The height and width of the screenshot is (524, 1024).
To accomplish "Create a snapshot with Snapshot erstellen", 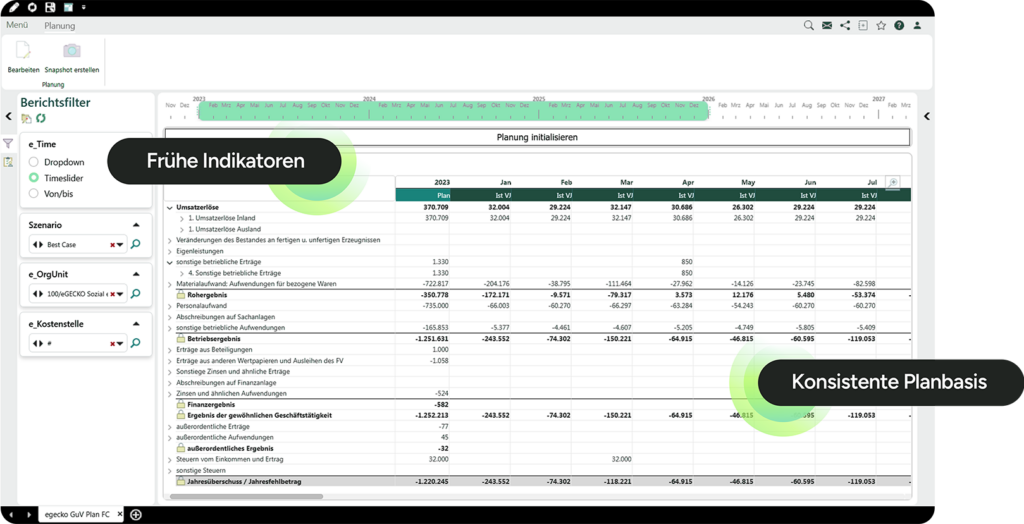I will tap(71, 52).
